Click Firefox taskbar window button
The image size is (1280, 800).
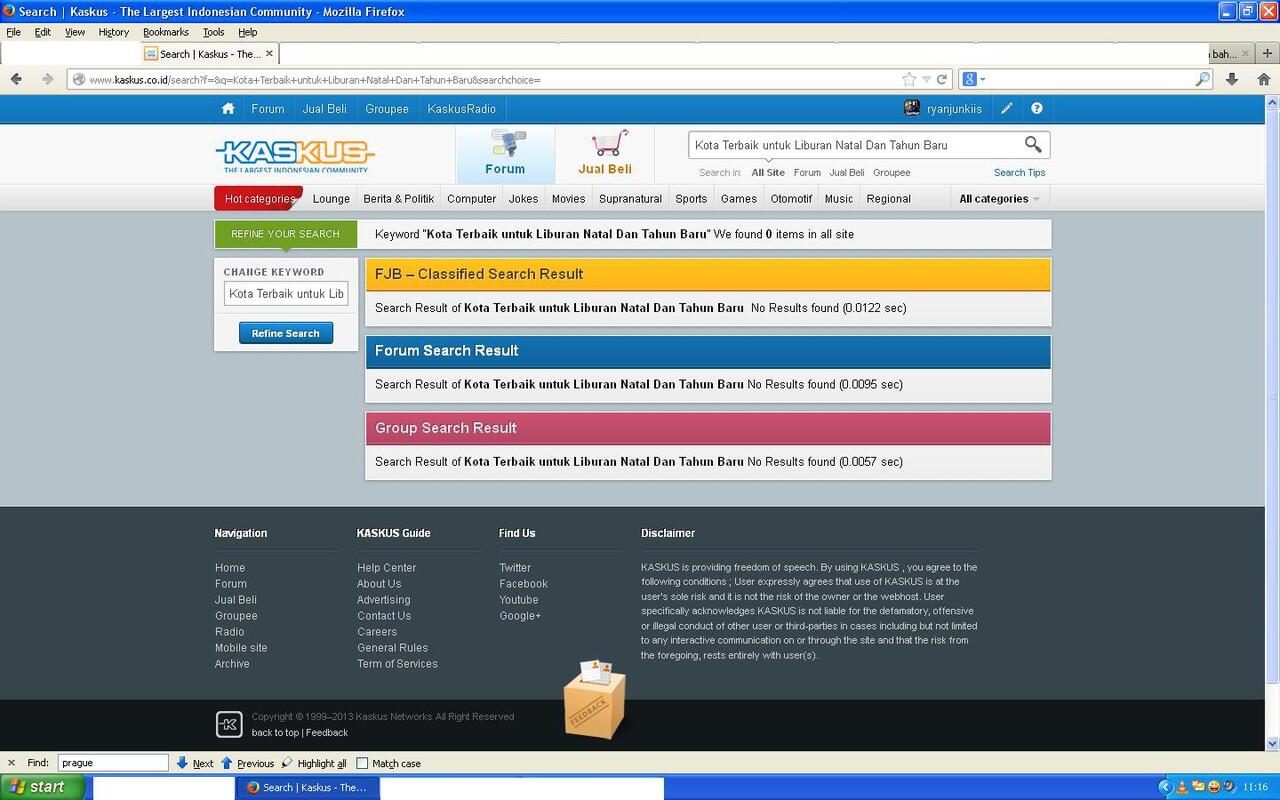(x=308, y=787)
